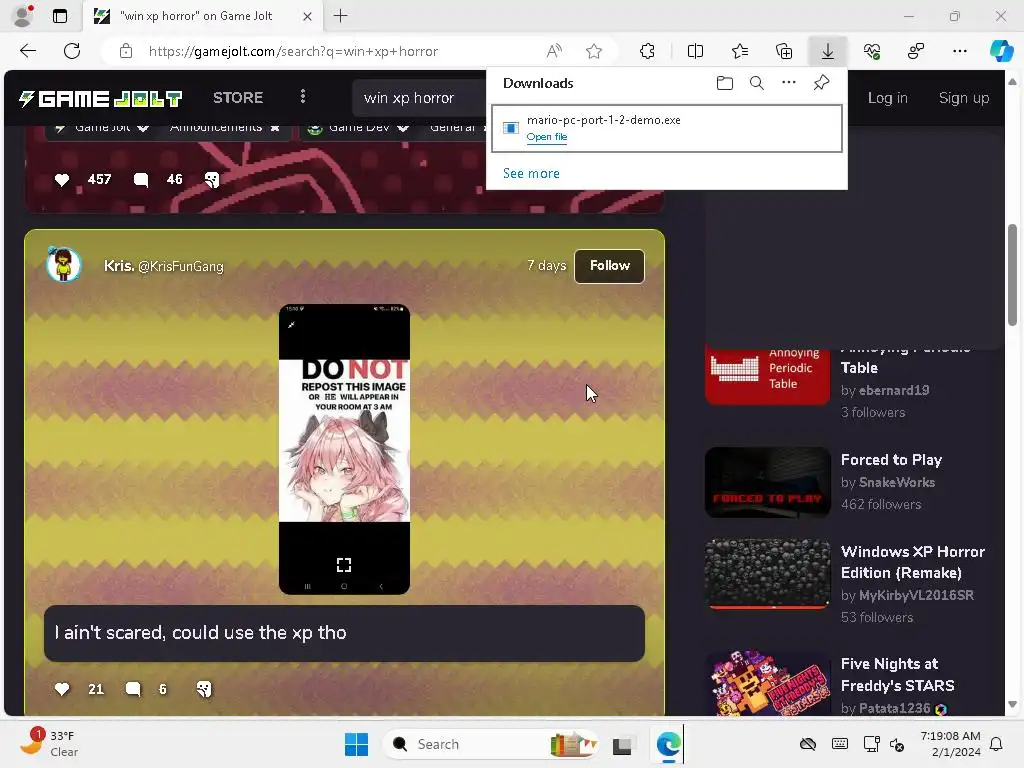Screen dimensions: 1024x768
Task: Toggle the Downloads toolbar button
Action: [x=827, y=51]
